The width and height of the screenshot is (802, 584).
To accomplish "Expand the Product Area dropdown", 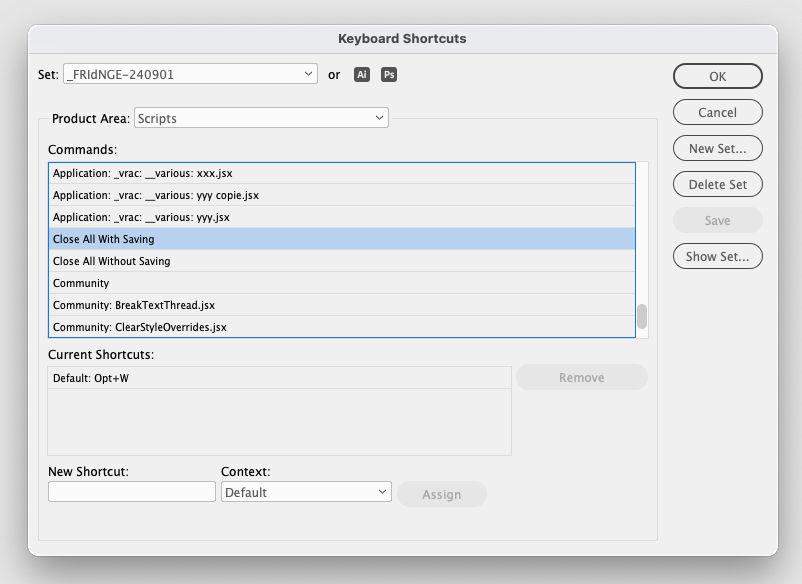I will coord(261,118).
